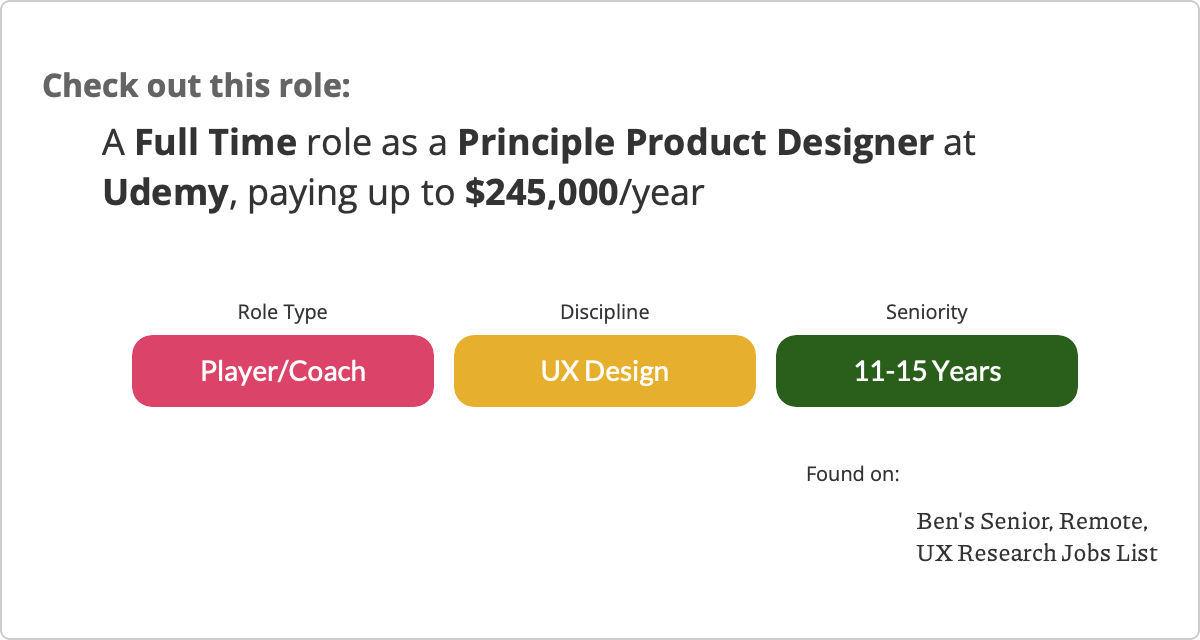Click the bold "Full Time" text

click(x=216, y=144)
